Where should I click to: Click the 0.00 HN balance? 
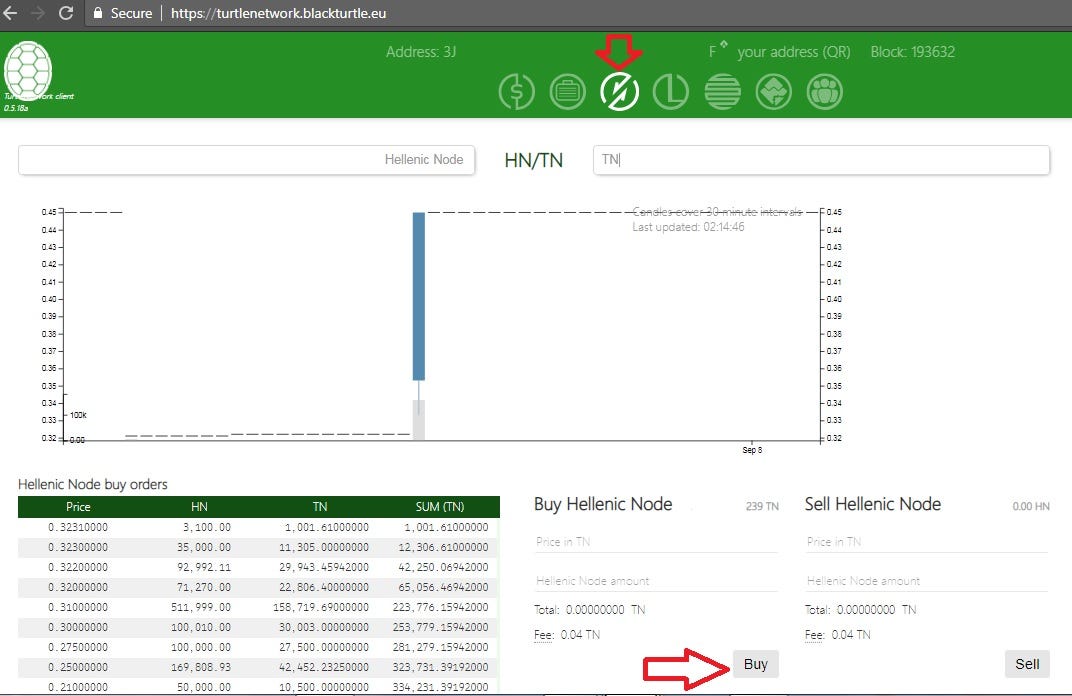(1030, 507)
